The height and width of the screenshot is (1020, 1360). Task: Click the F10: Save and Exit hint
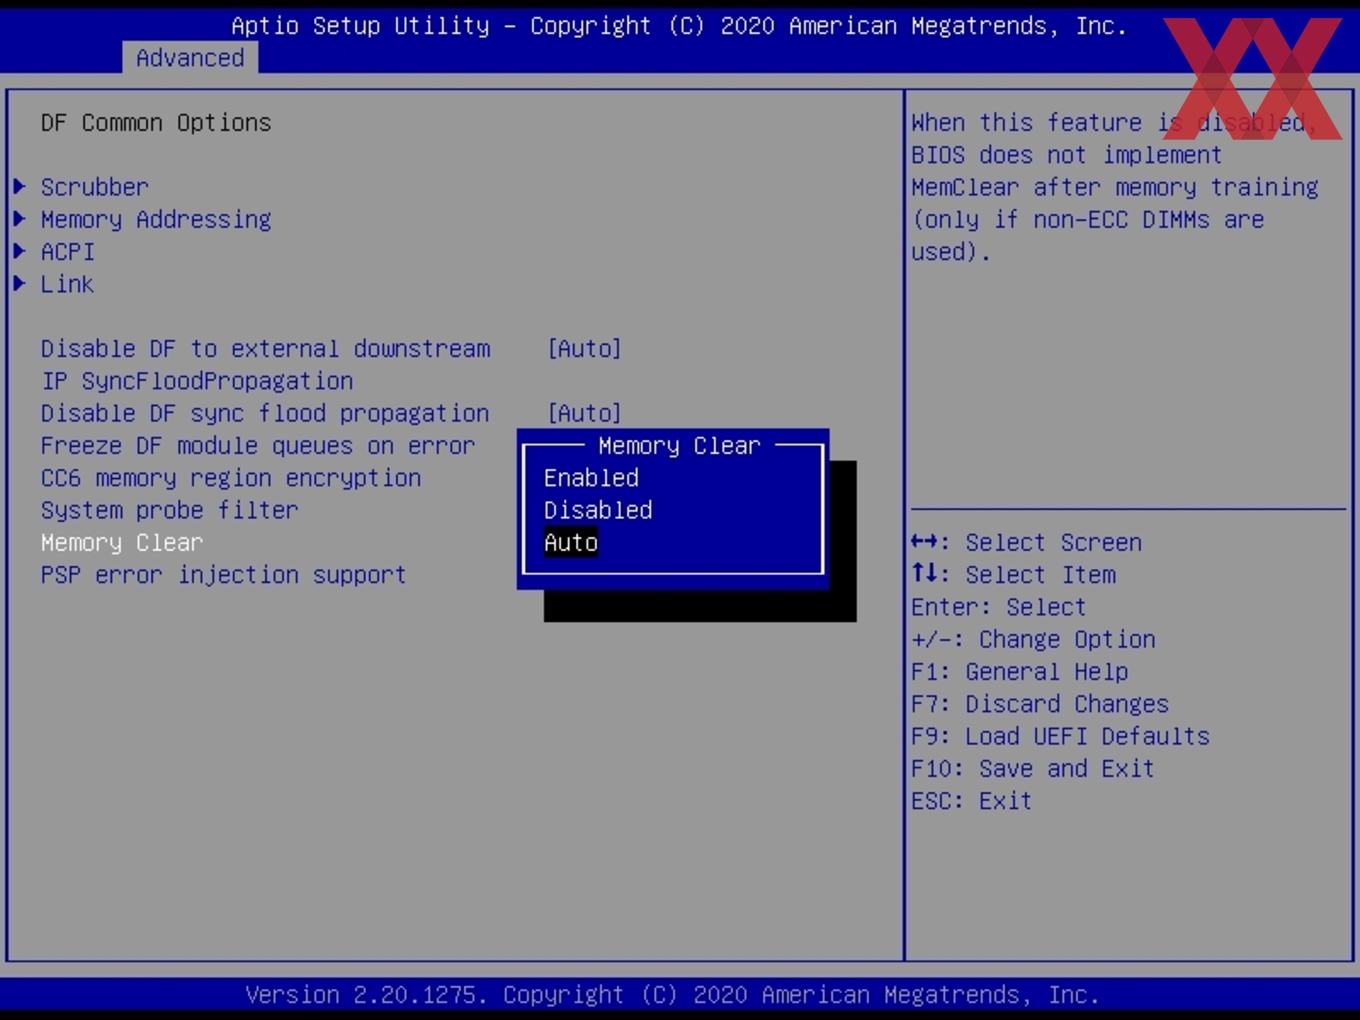1032,768
